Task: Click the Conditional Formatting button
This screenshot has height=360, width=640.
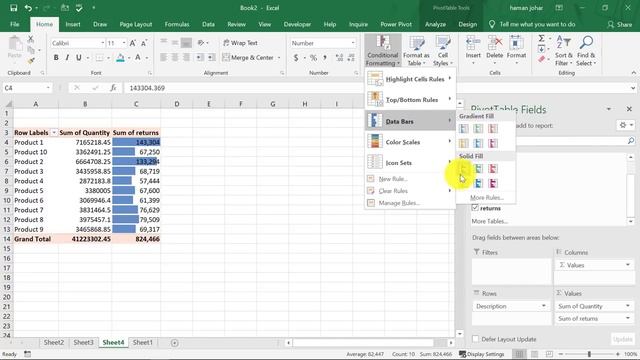Action: (x=382, y=51)
